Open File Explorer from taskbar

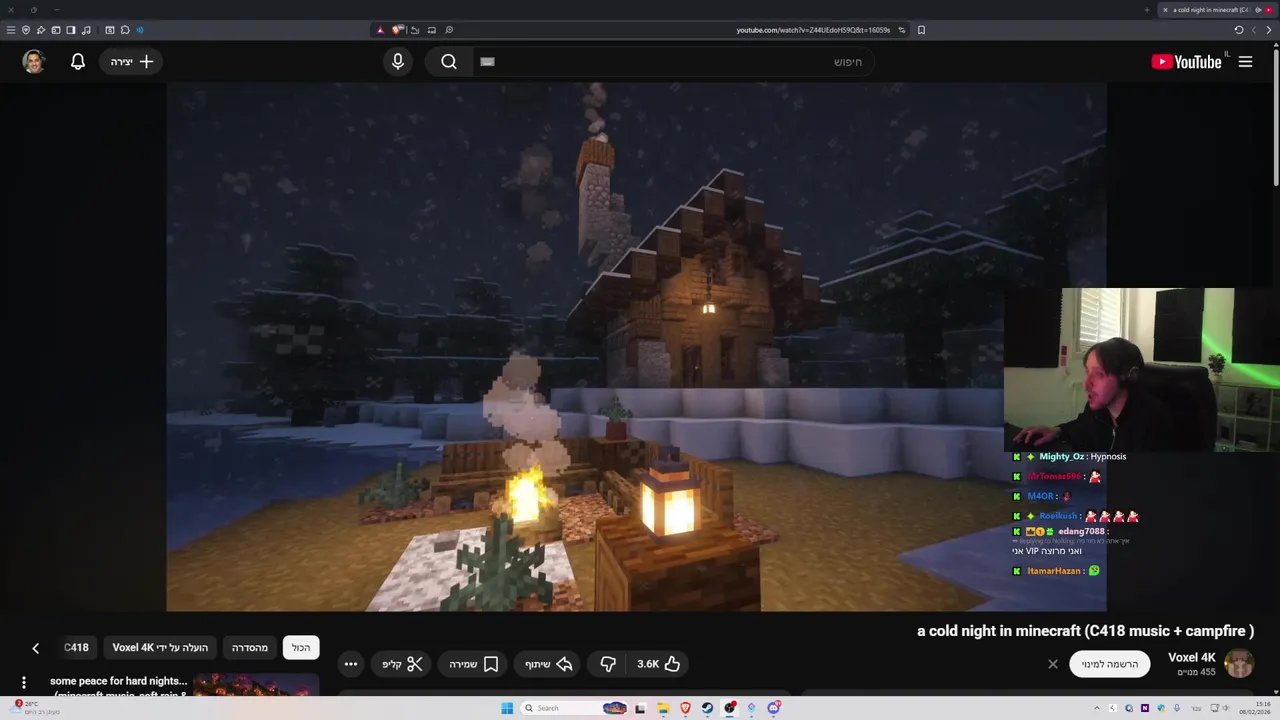point(663,708)
